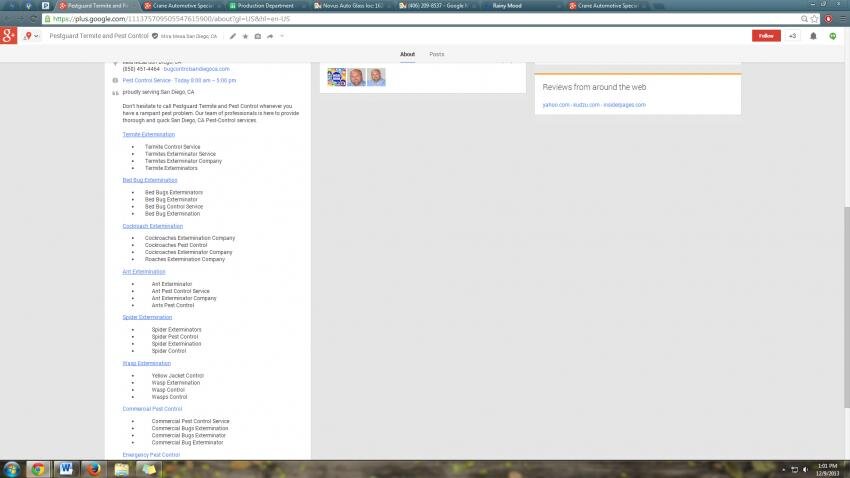Switch to Novus Auto Glass browser tab
Screen dimensions: 850x478
351,5
